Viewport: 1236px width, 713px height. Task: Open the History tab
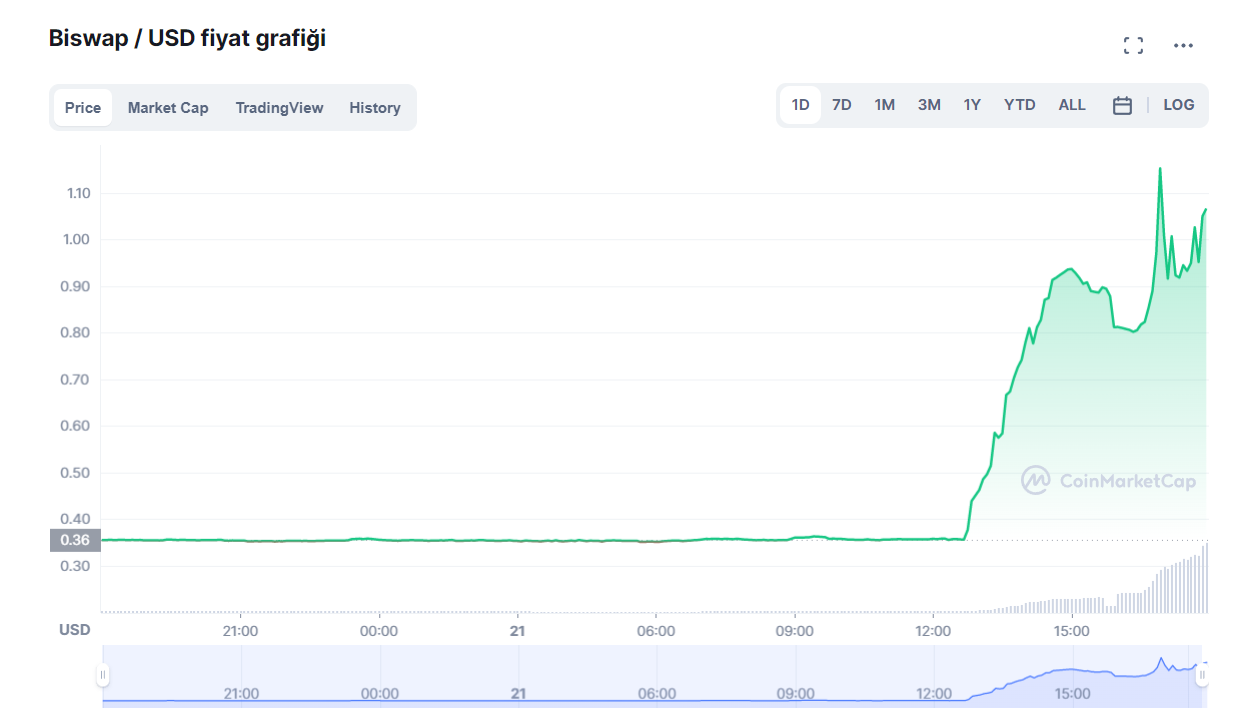coord(375,108)
